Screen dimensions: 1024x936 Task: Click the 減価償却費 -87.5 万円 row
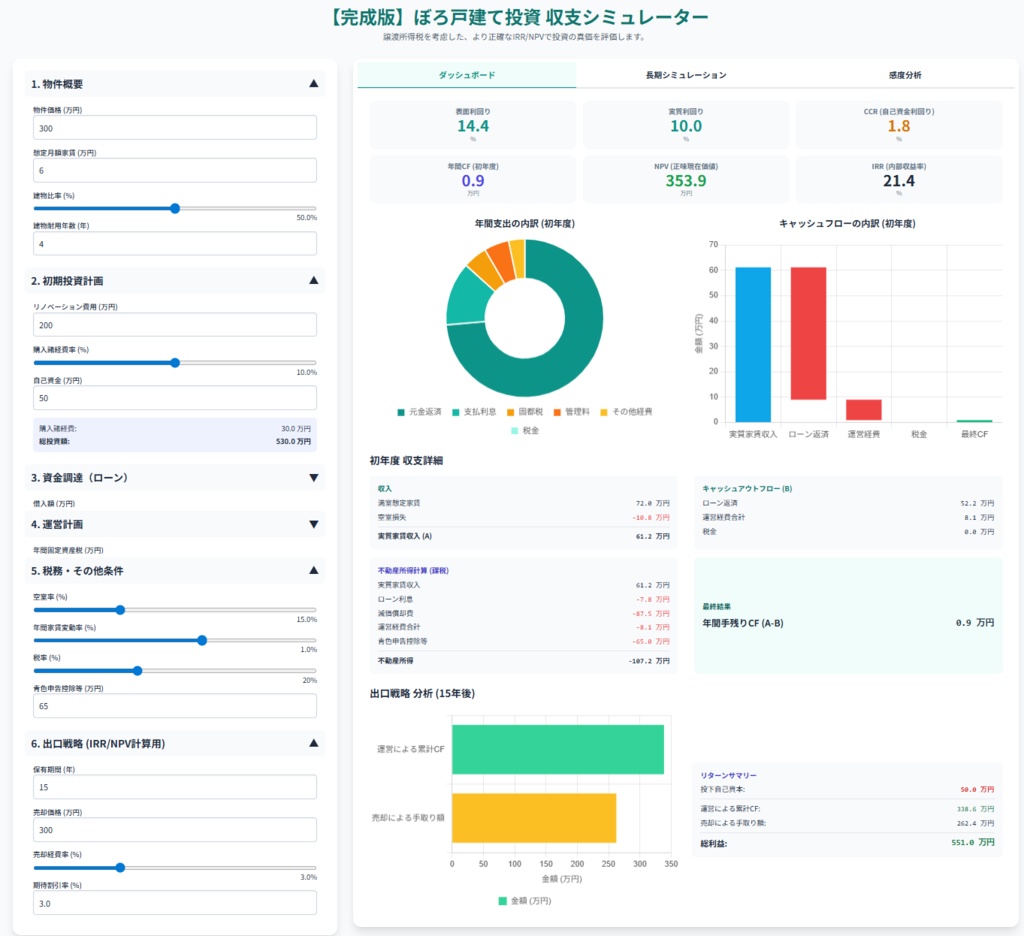(x=524, y=613)
